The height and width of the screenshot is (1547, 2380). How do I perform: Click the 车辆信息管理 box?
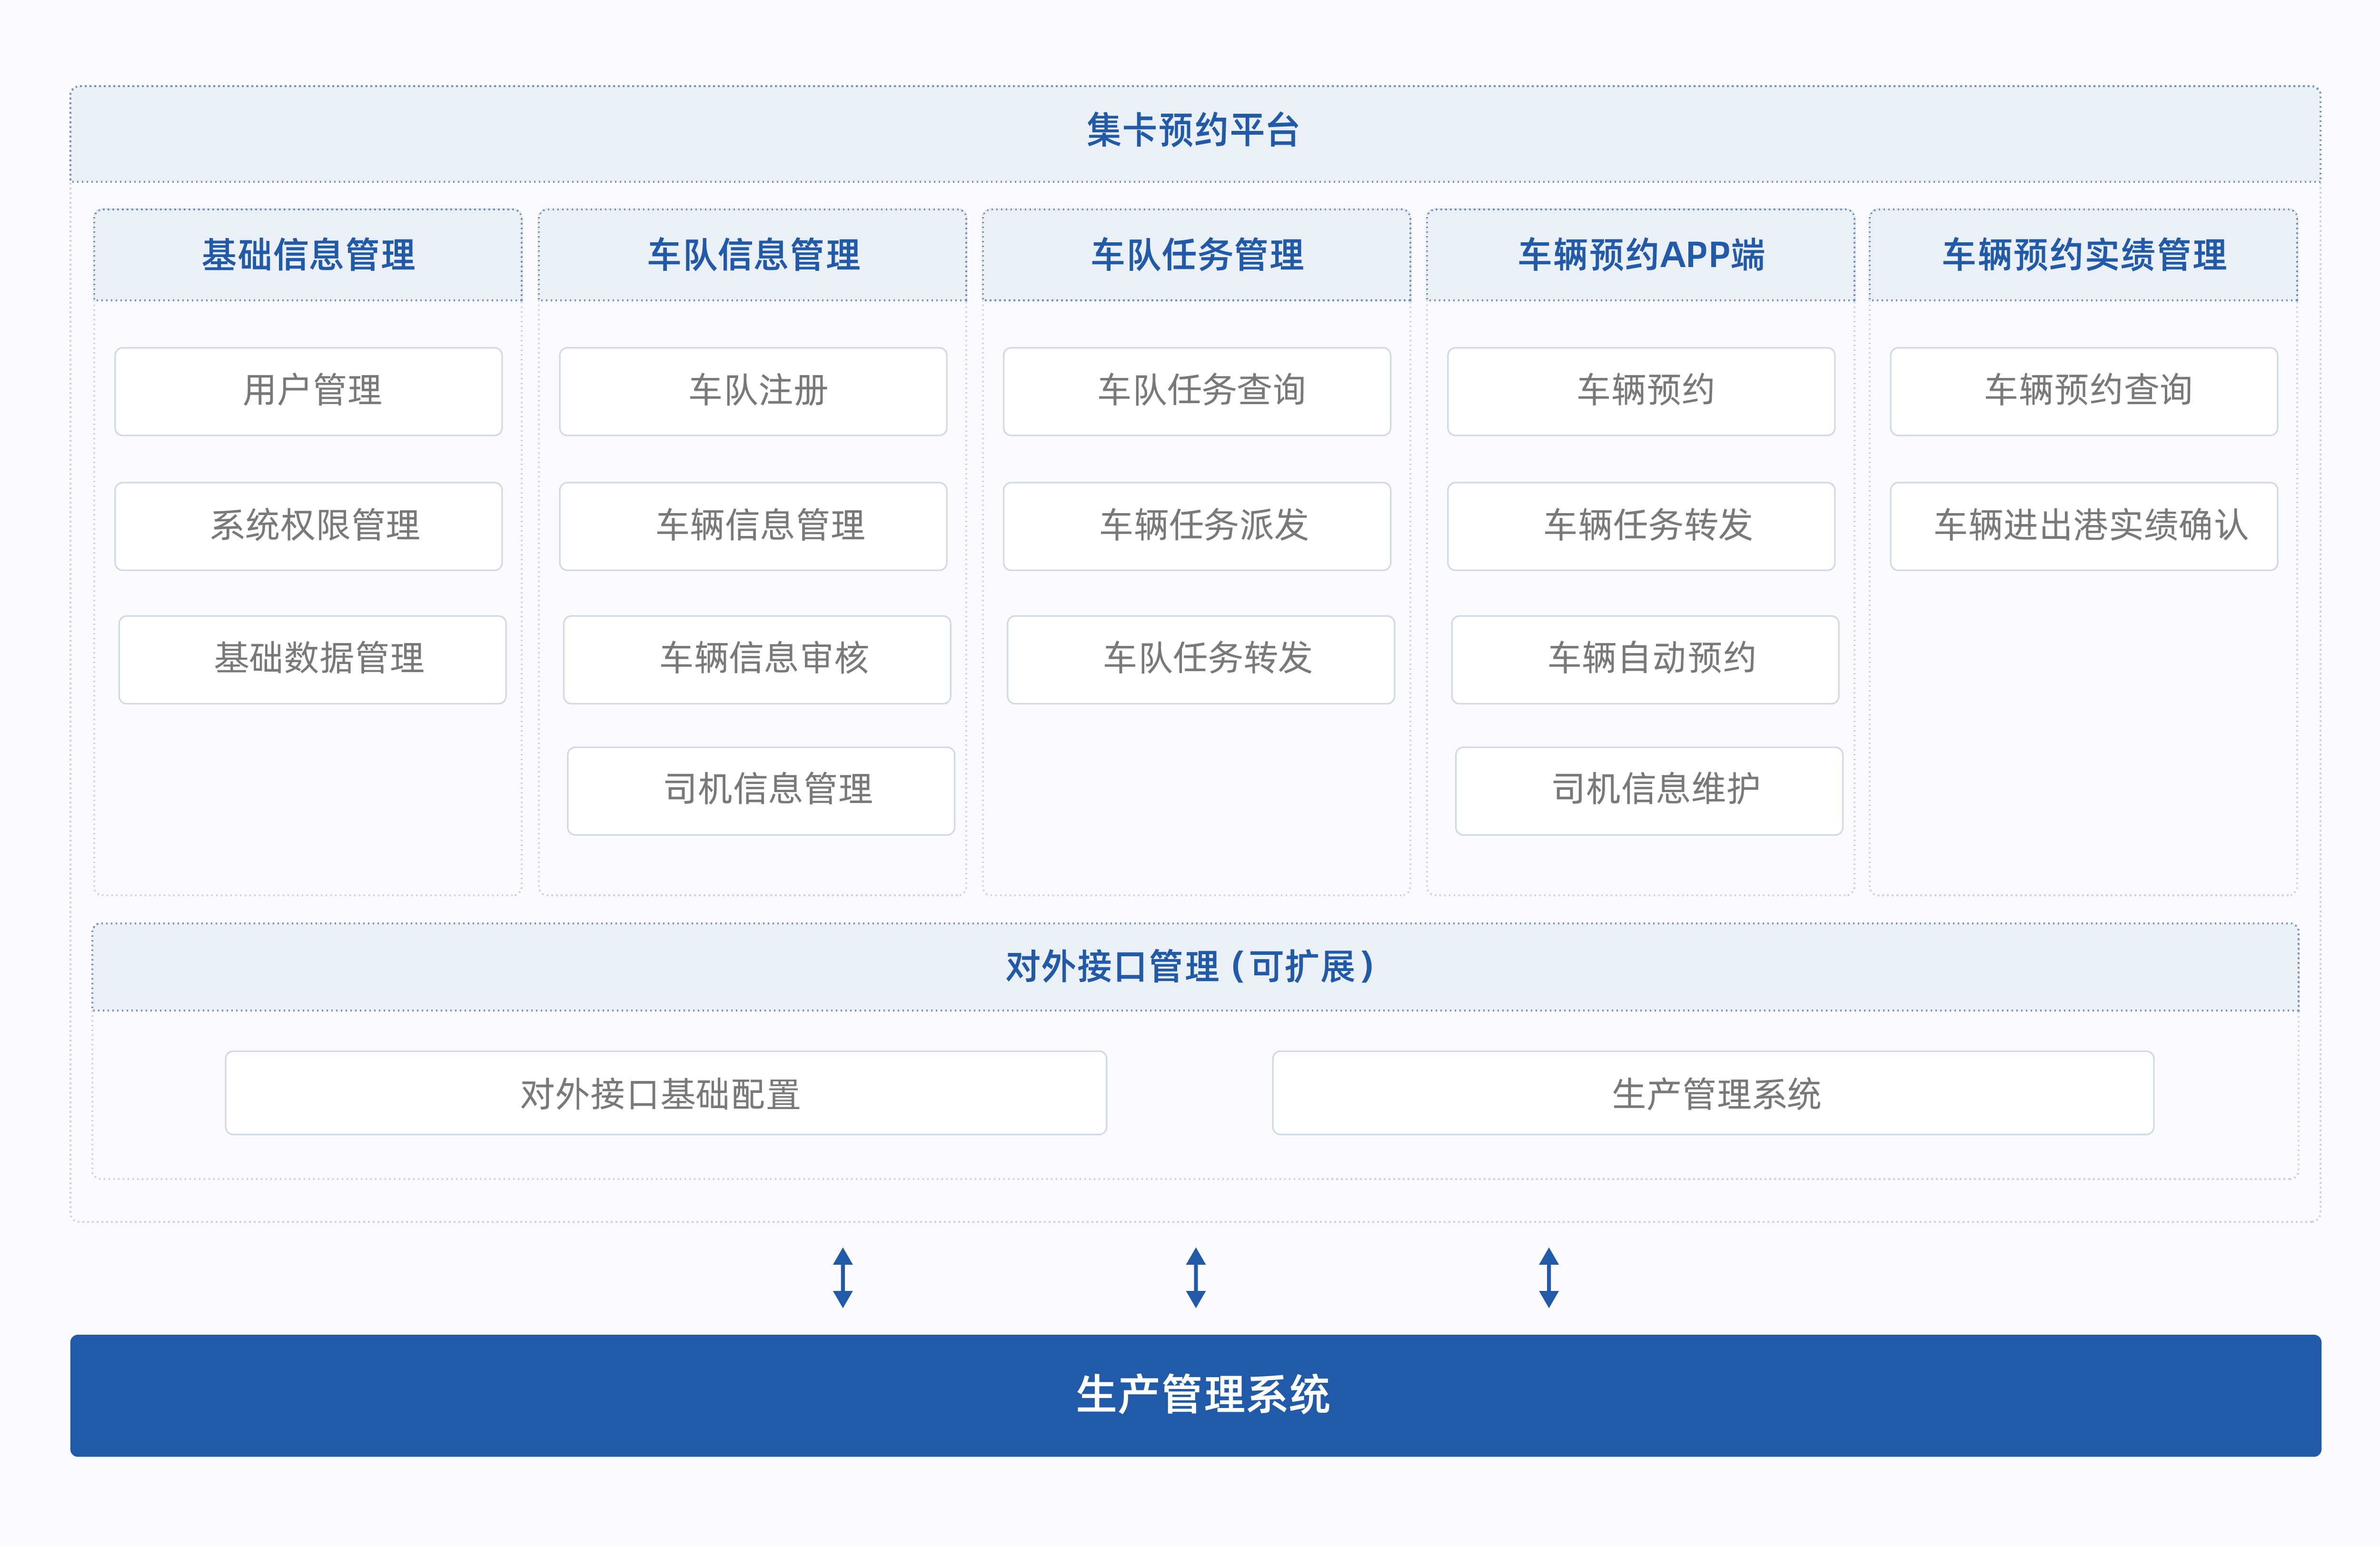pyautogui.click(x=753, y=526)
